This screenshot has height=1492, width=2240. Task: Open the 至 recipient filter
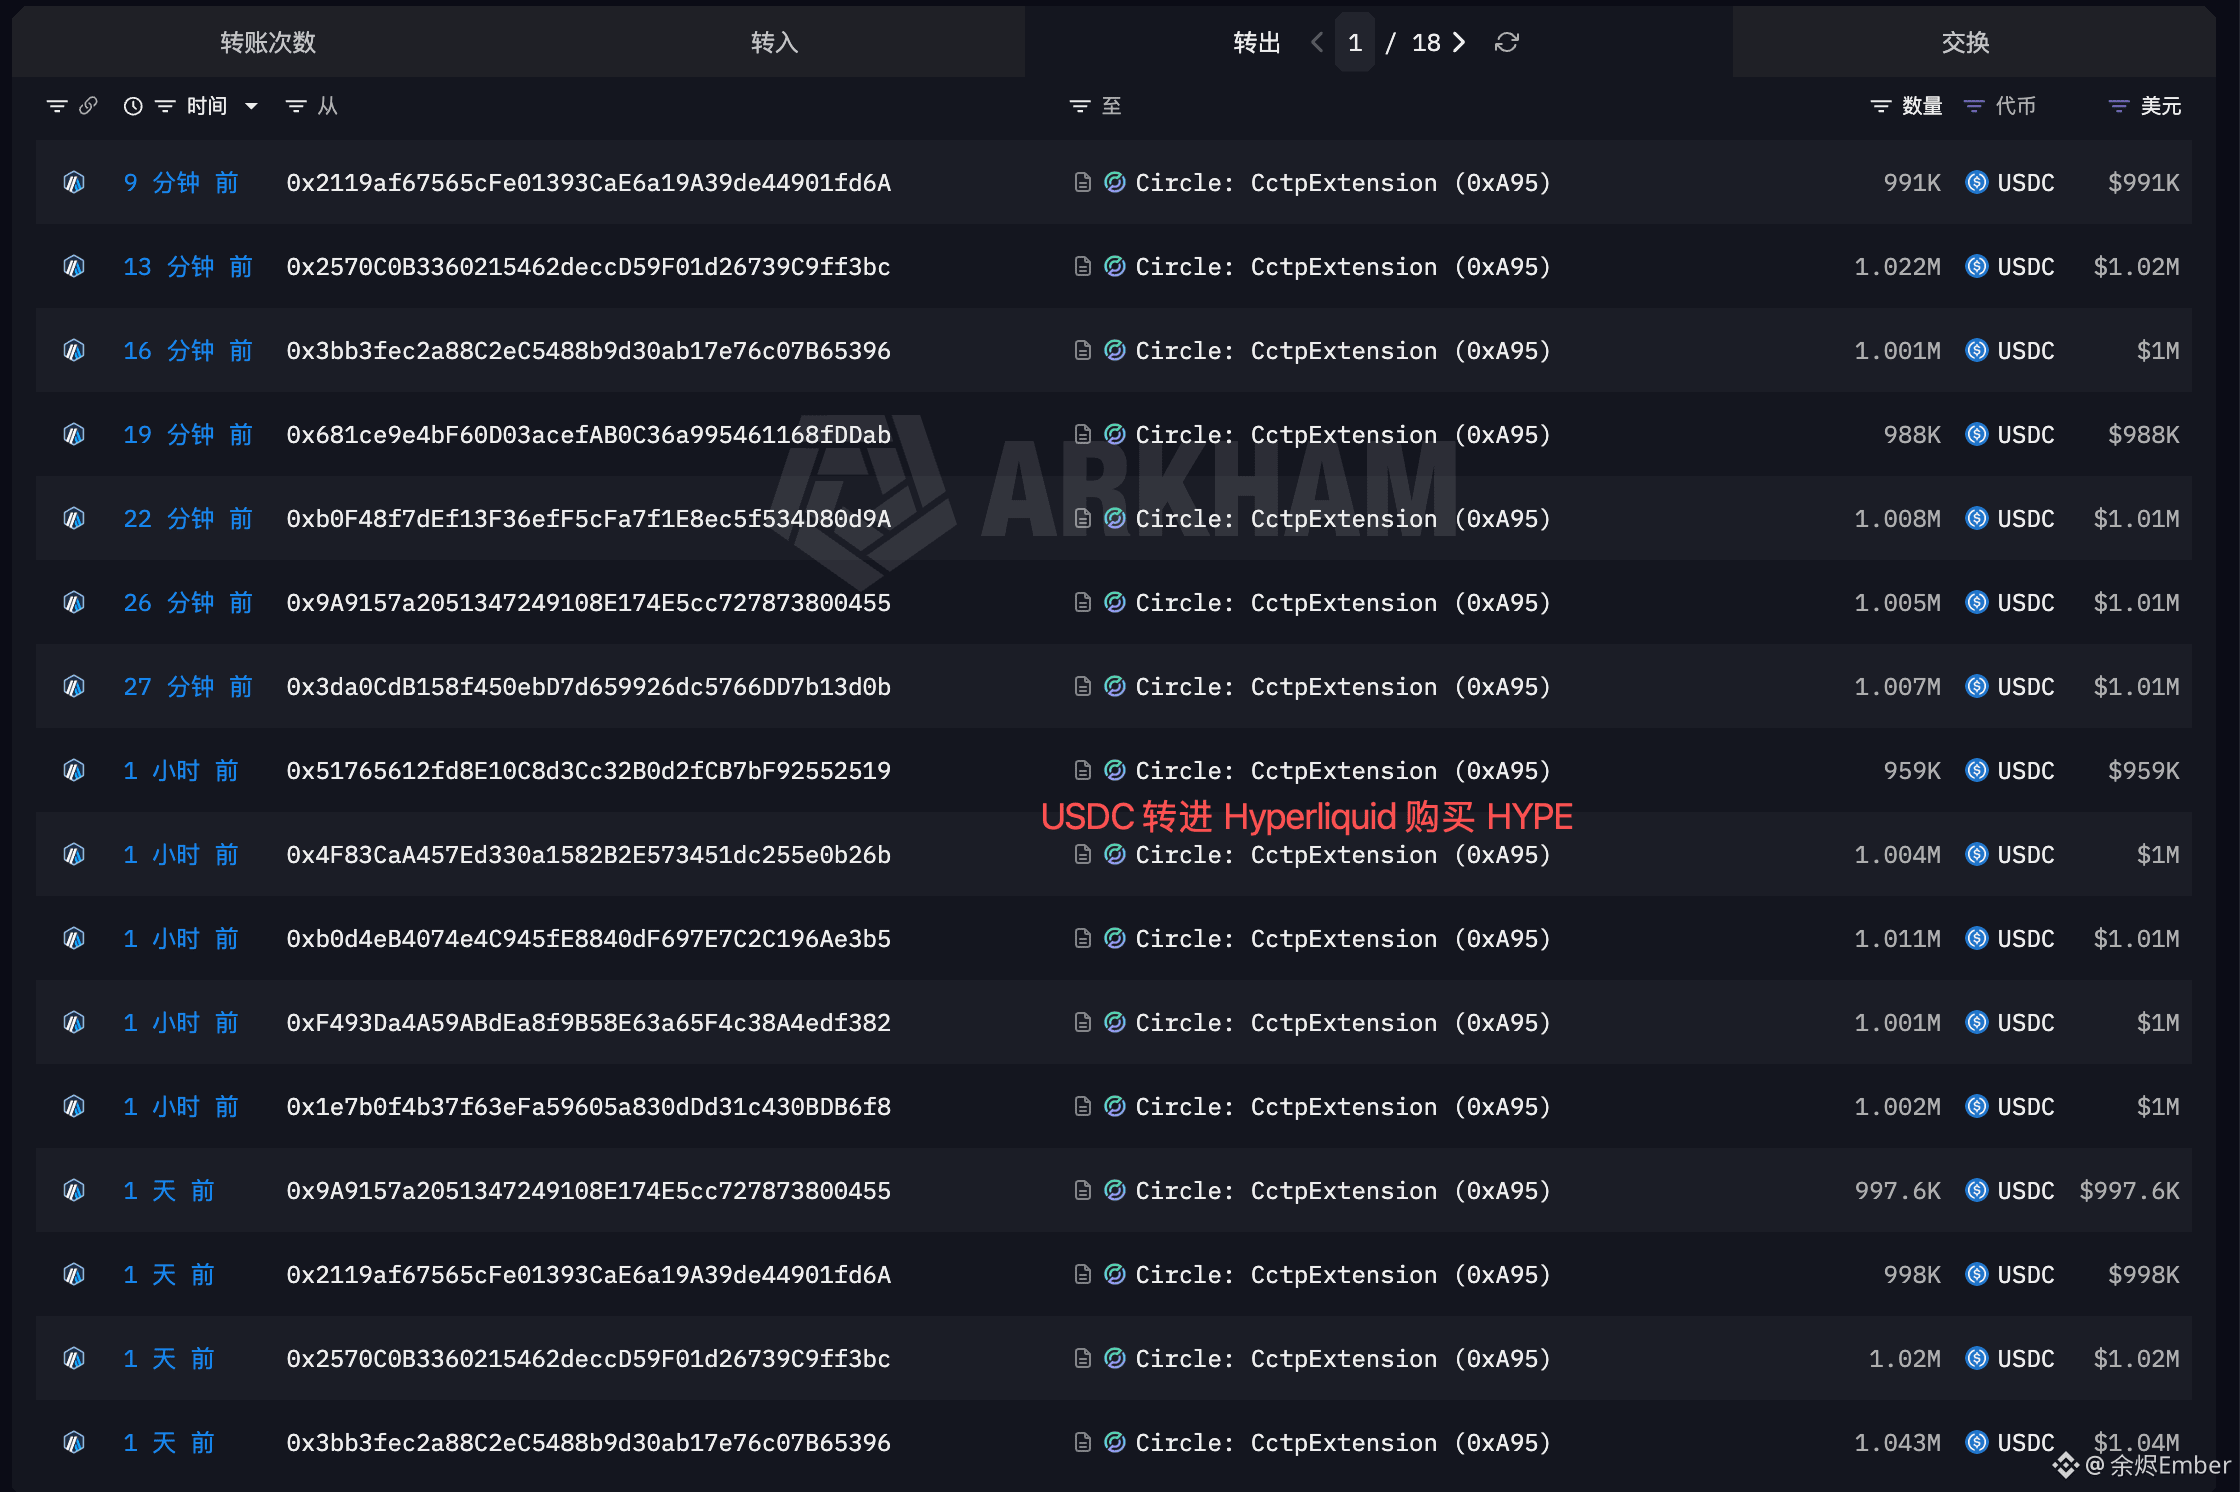1080,106
